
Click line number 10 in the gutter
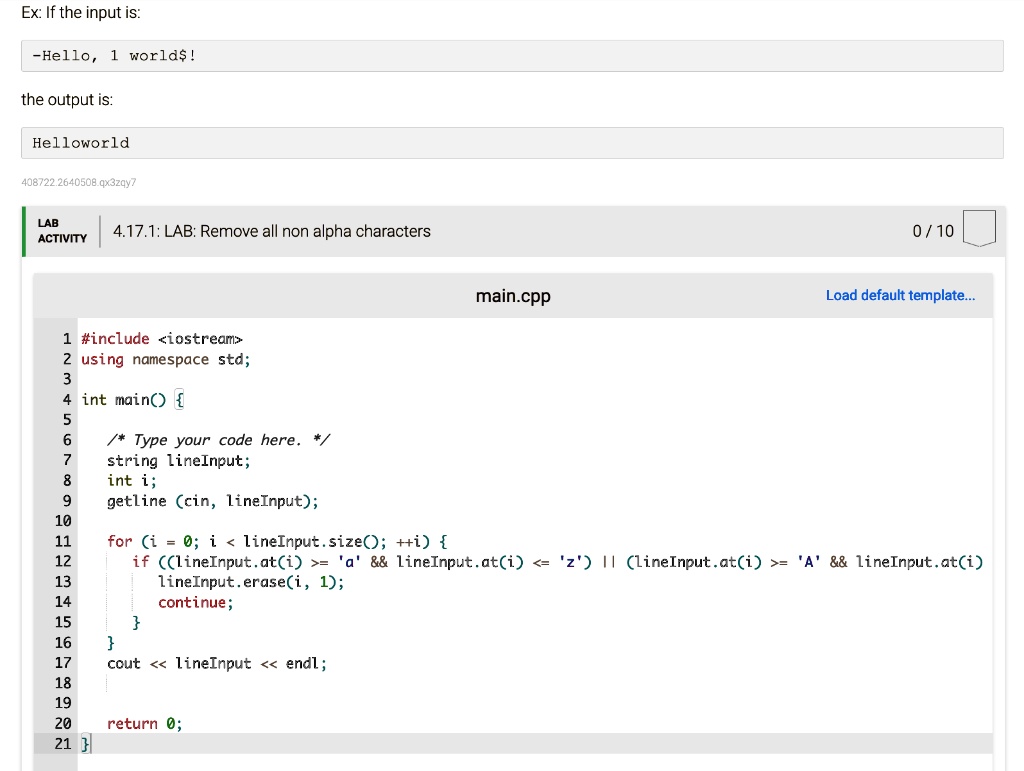(63, 521)
